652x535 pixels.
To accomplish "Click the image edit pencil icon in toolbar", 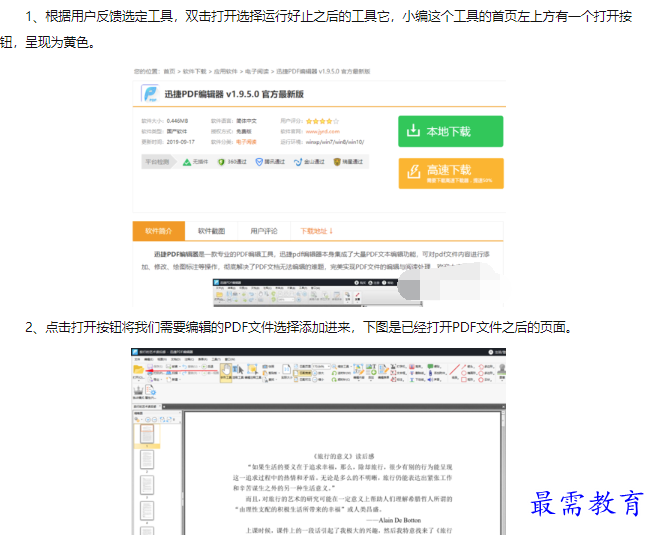I will pyautogui.click(x=358, y=369).
